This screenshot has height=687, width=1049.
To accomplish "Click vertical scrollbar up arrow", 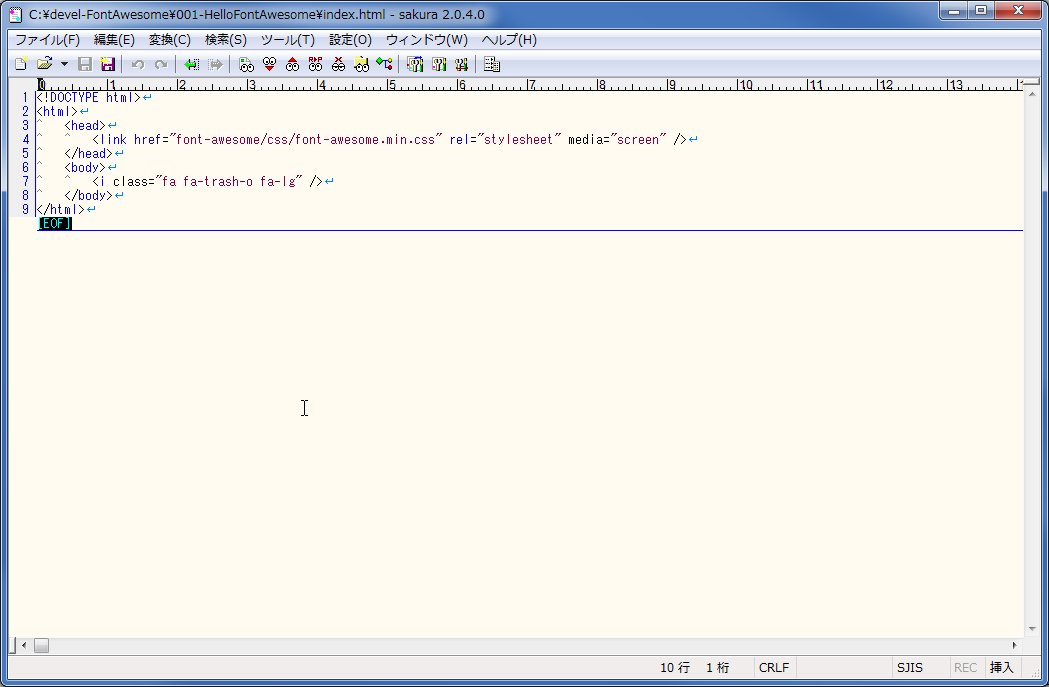I will [1032, 96].
